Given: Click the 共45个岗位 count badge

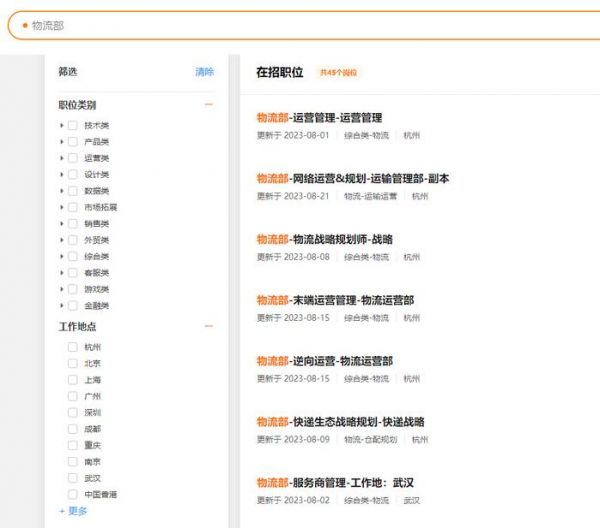Looking at the screenshot, I should click(337, 73).
